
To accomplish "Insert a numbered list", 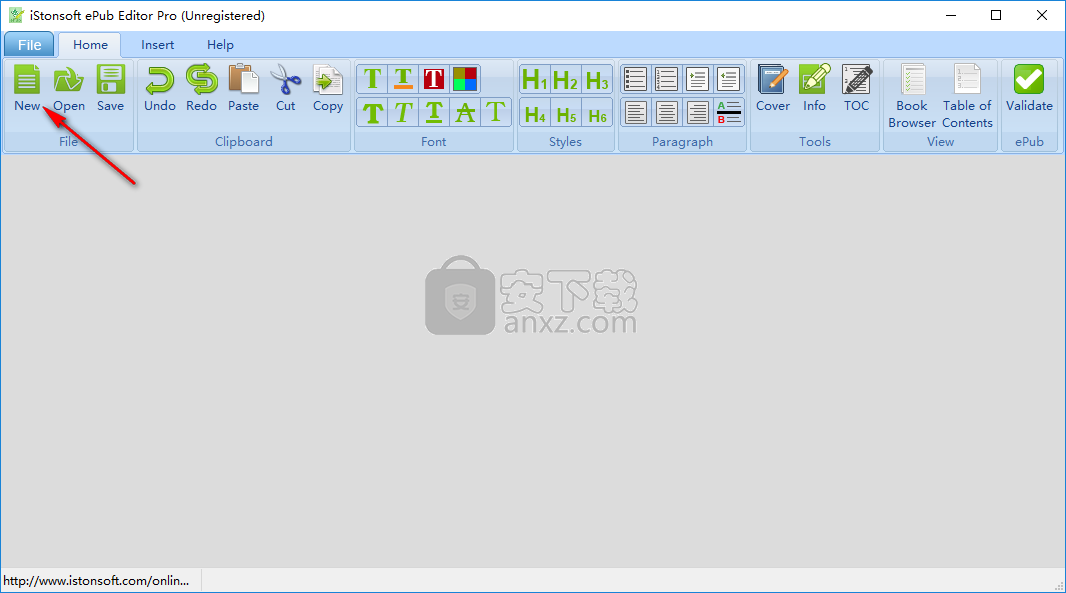I will click(666, 80).
